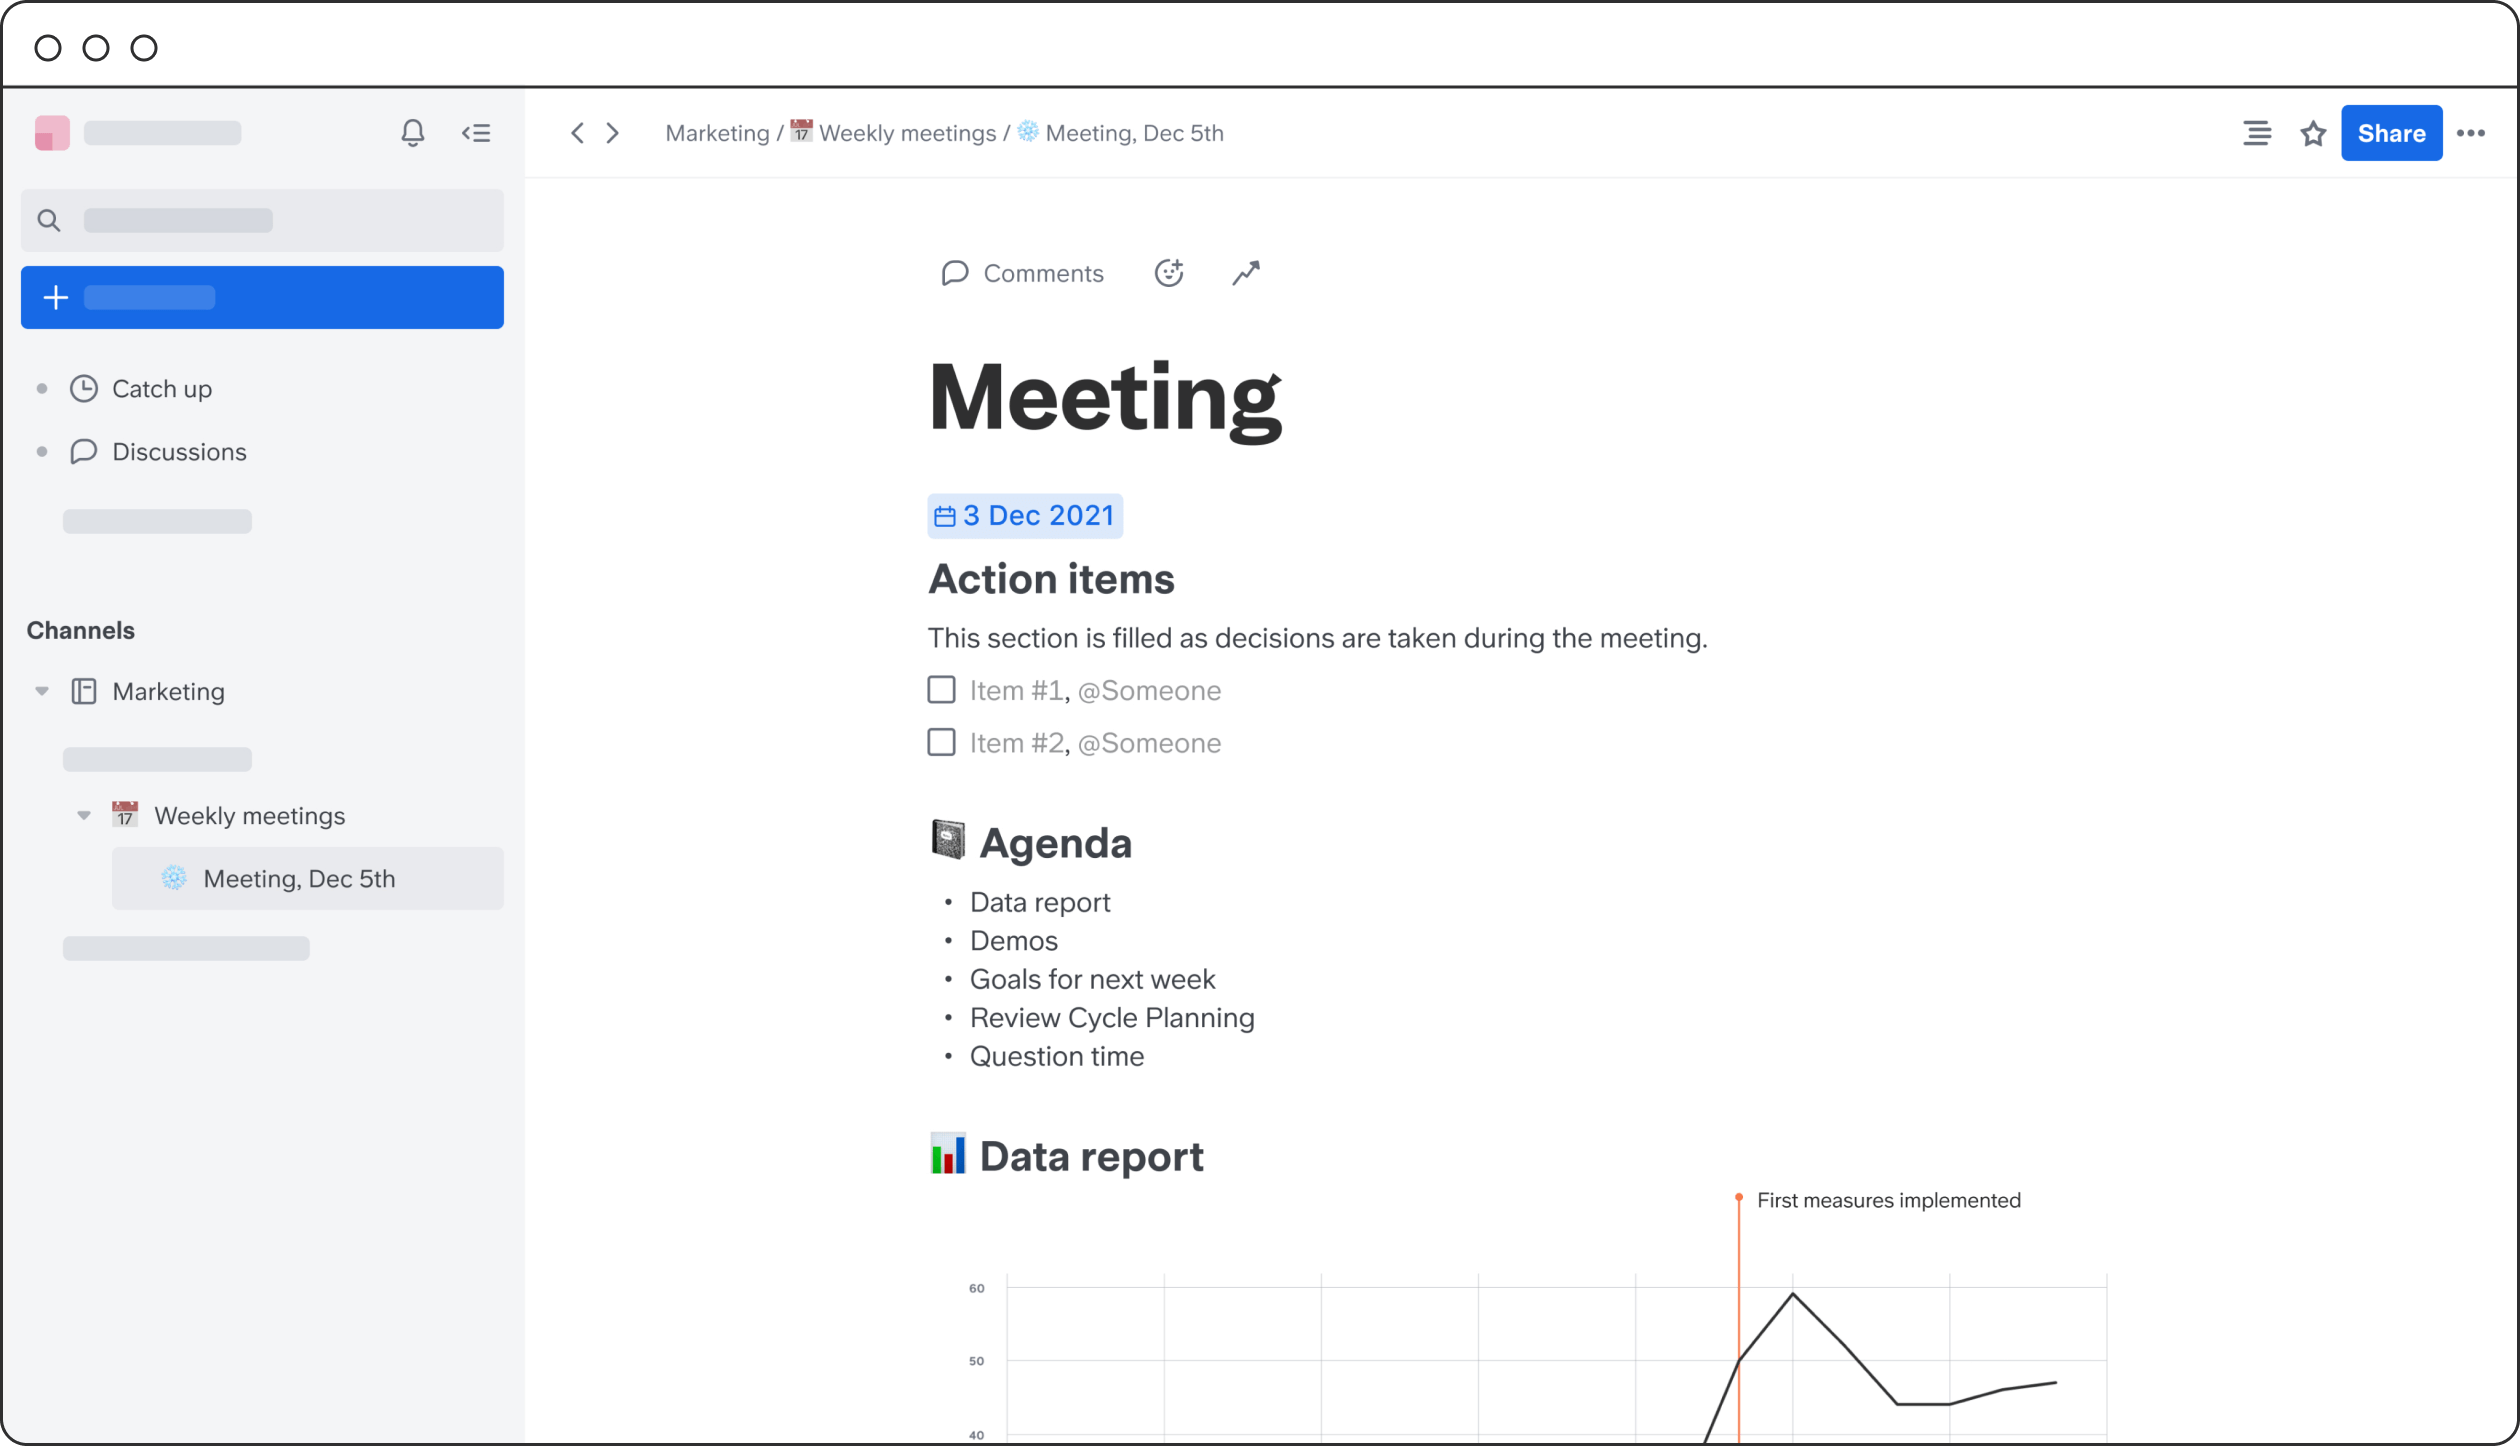The height and width of the screenshot is (1446, 2520).
Task: Go forward with the right arrow
Action: tap(613, 133)
